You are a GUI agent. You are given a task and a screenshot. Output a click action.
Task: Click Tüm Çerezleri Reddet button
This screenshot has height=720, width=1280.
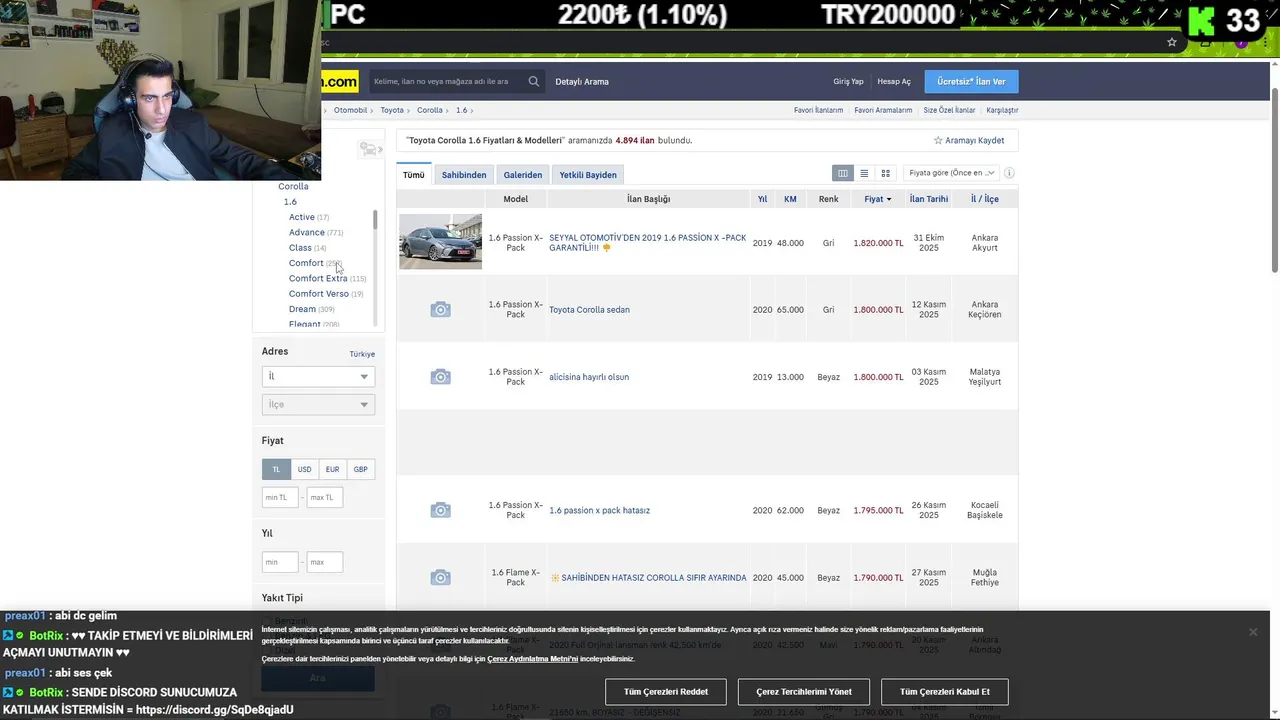pyautogui.click(x=666, y=692)
